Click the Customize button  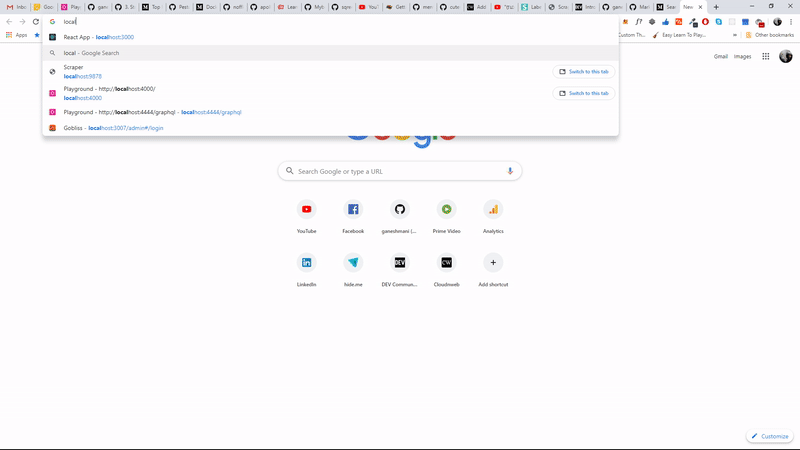coord(769,436)
